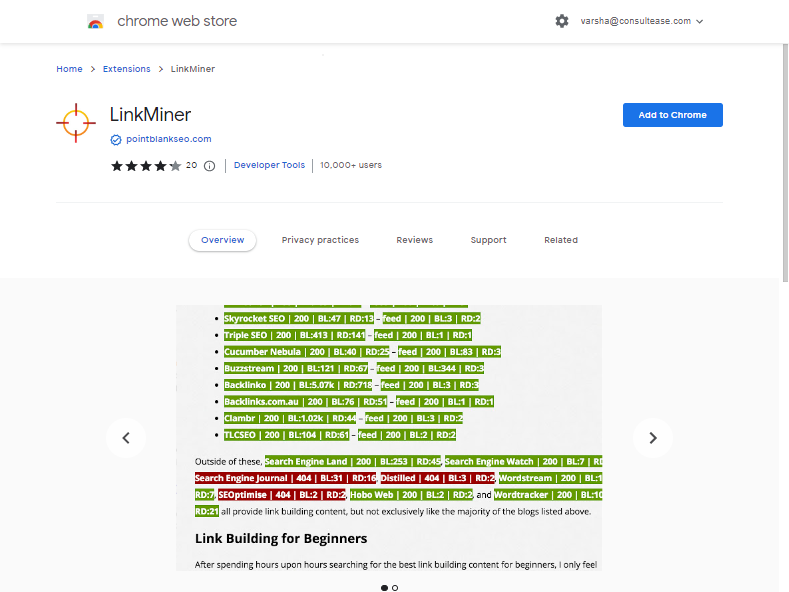This screenshot has height=592, width=789.
Task: Click the page vertical scrollbar
Action: coord(785,163)
